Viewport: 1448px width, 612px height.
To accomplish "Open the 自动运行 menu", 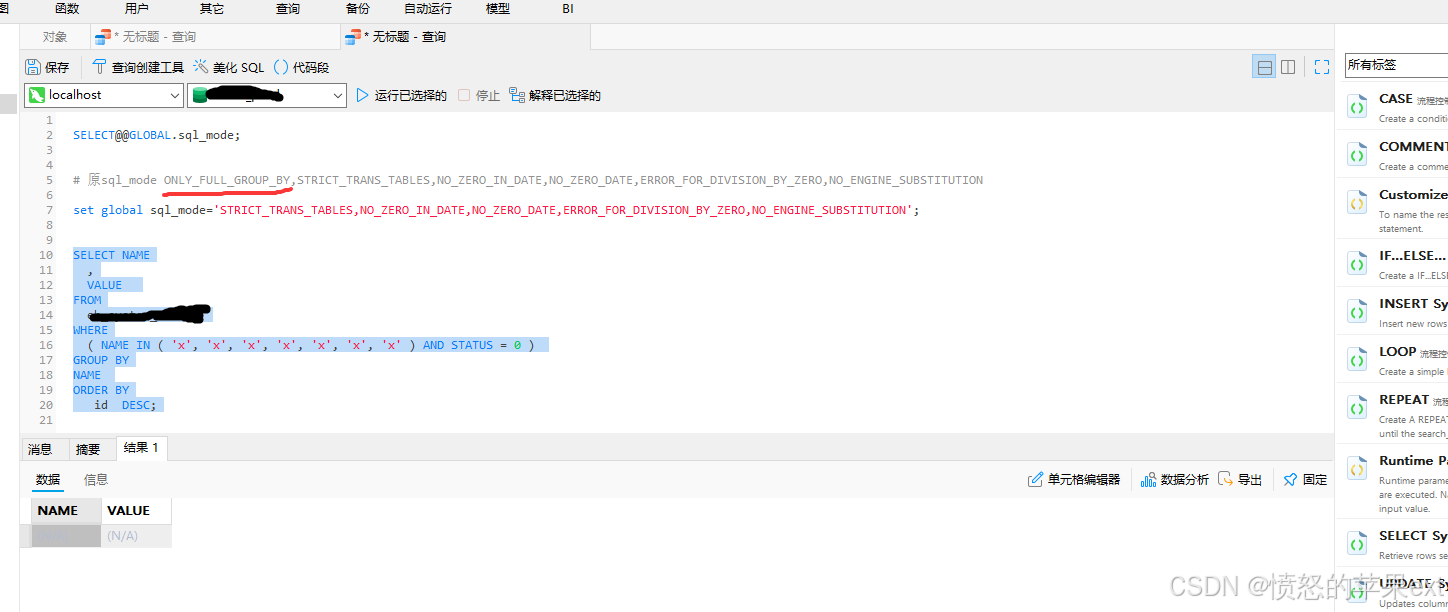I will pos(428,8).
